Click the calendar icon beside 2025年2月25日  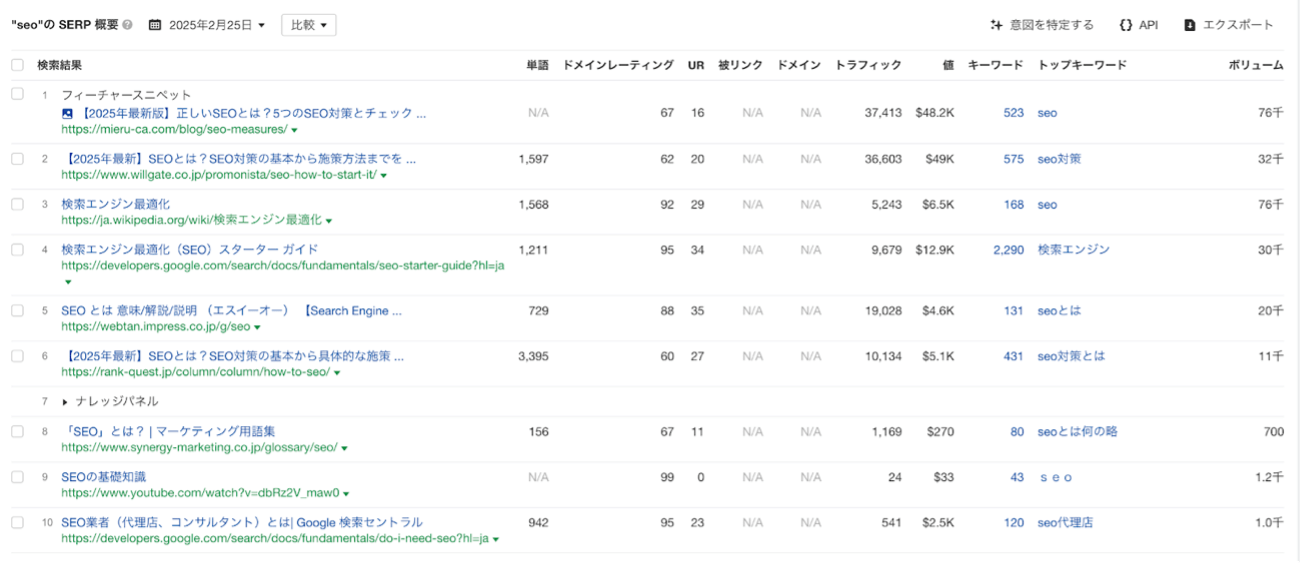point(155,25)
